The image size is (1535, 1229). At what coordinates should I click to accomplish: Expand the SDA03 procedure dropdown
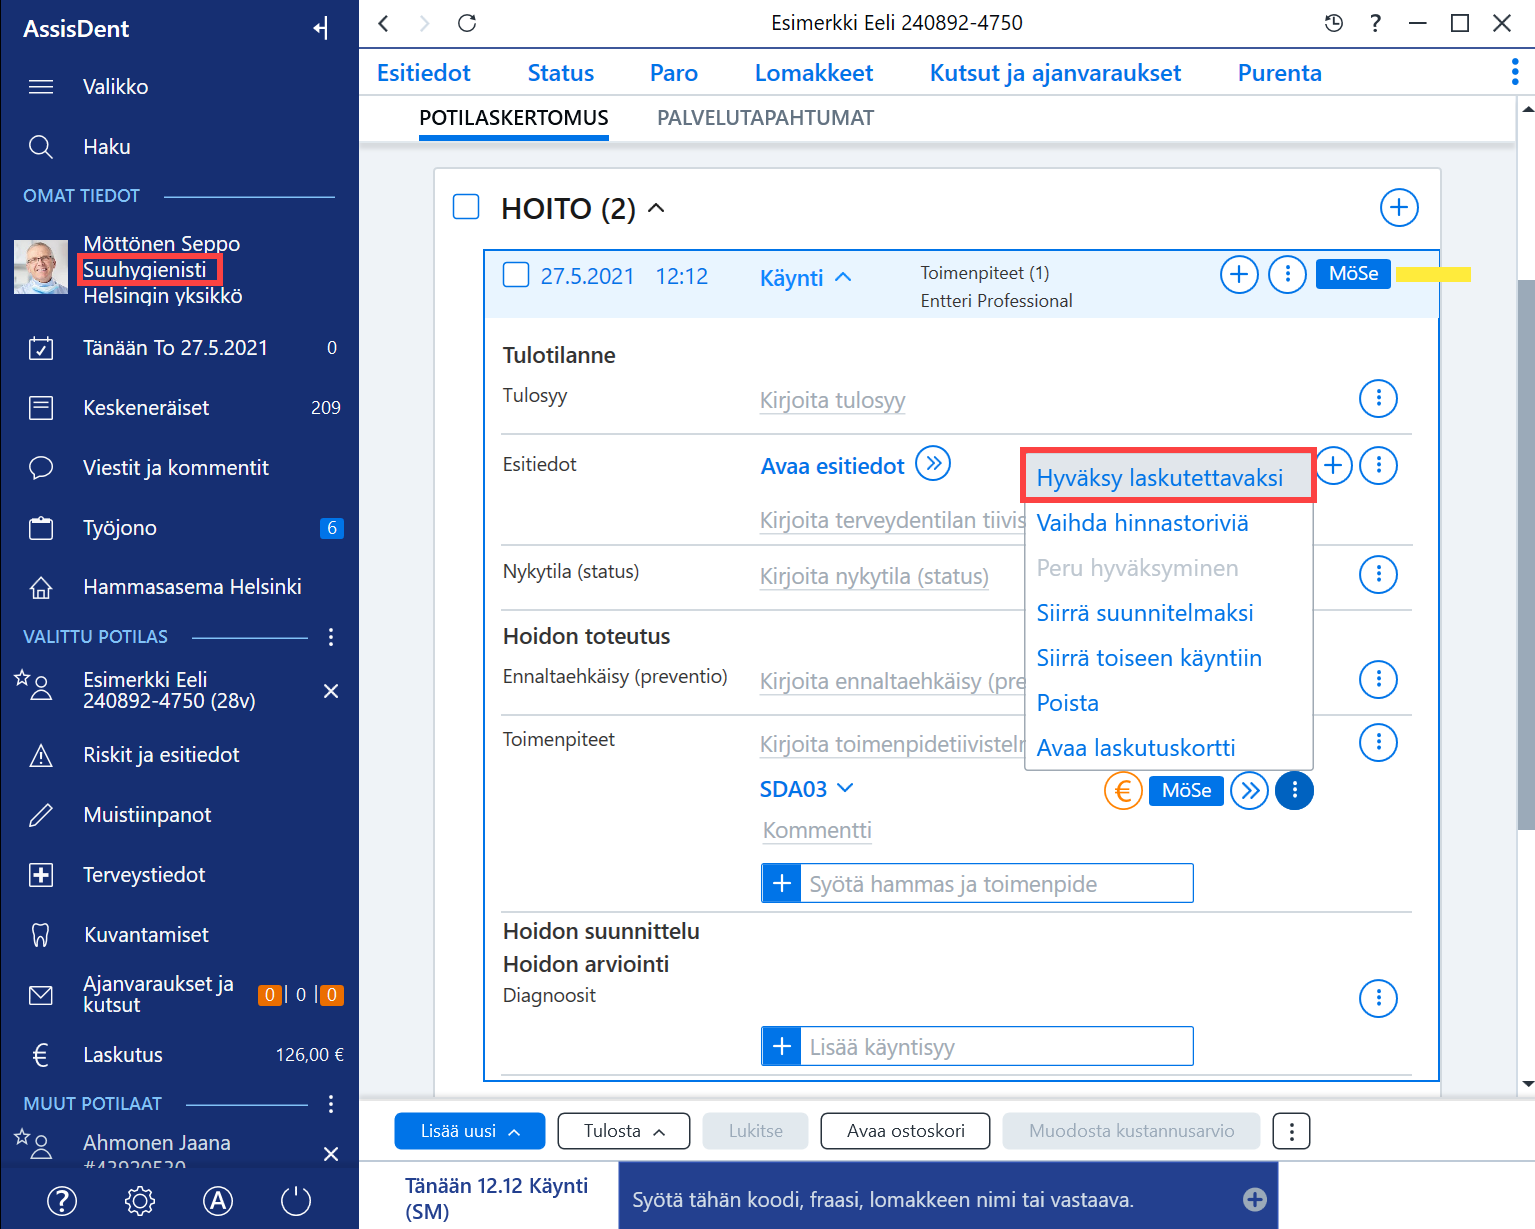click(845, 788)
